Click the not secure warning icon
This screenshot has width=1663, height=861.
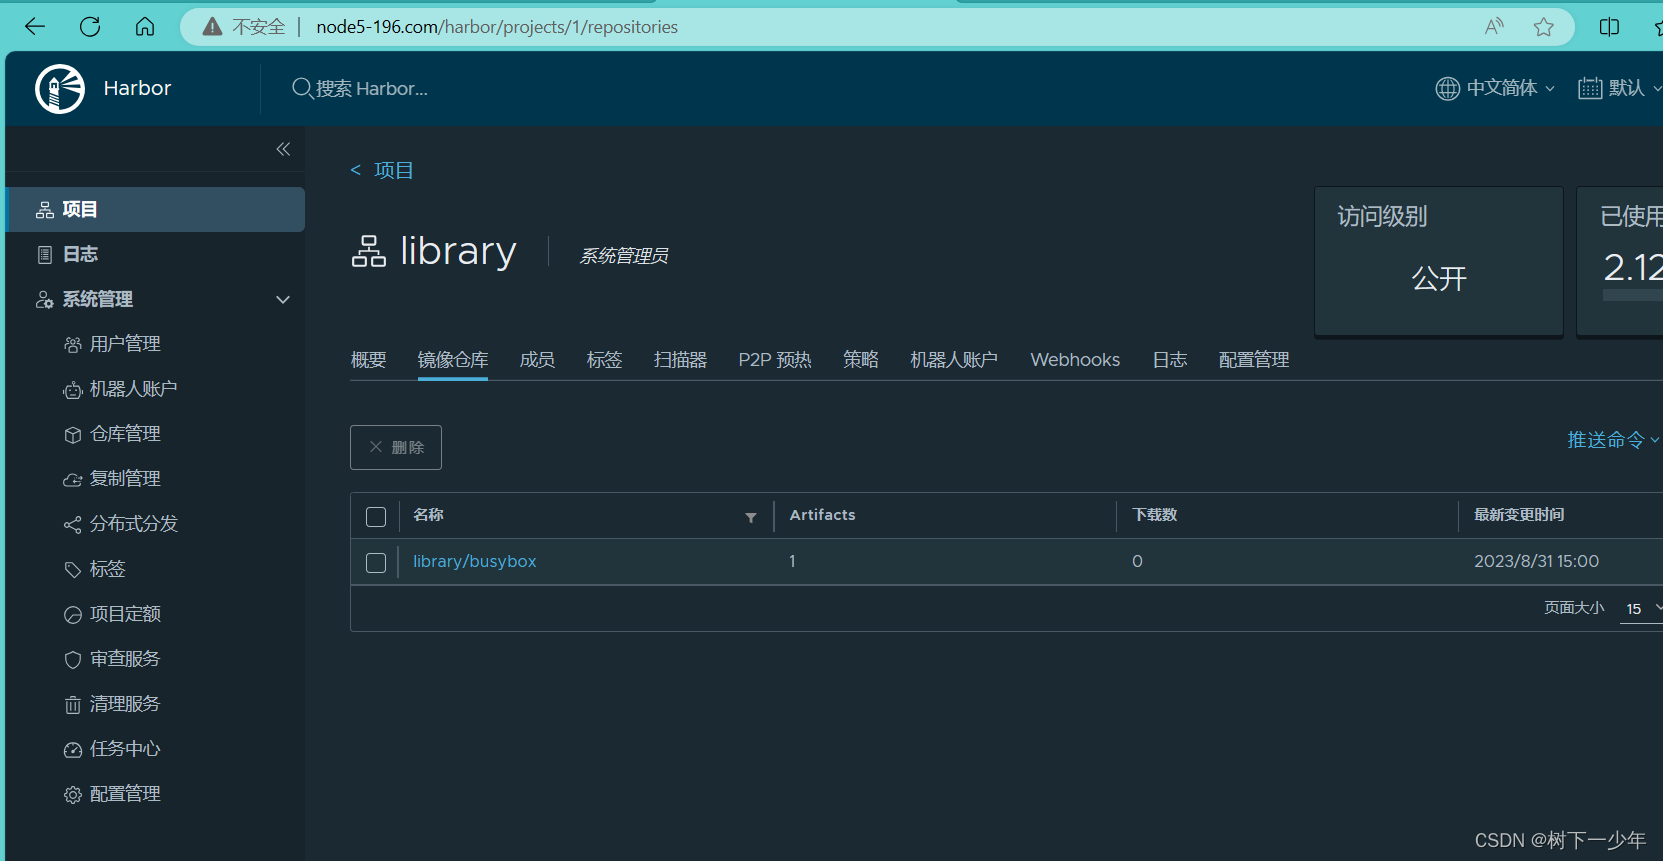point(212,27)
